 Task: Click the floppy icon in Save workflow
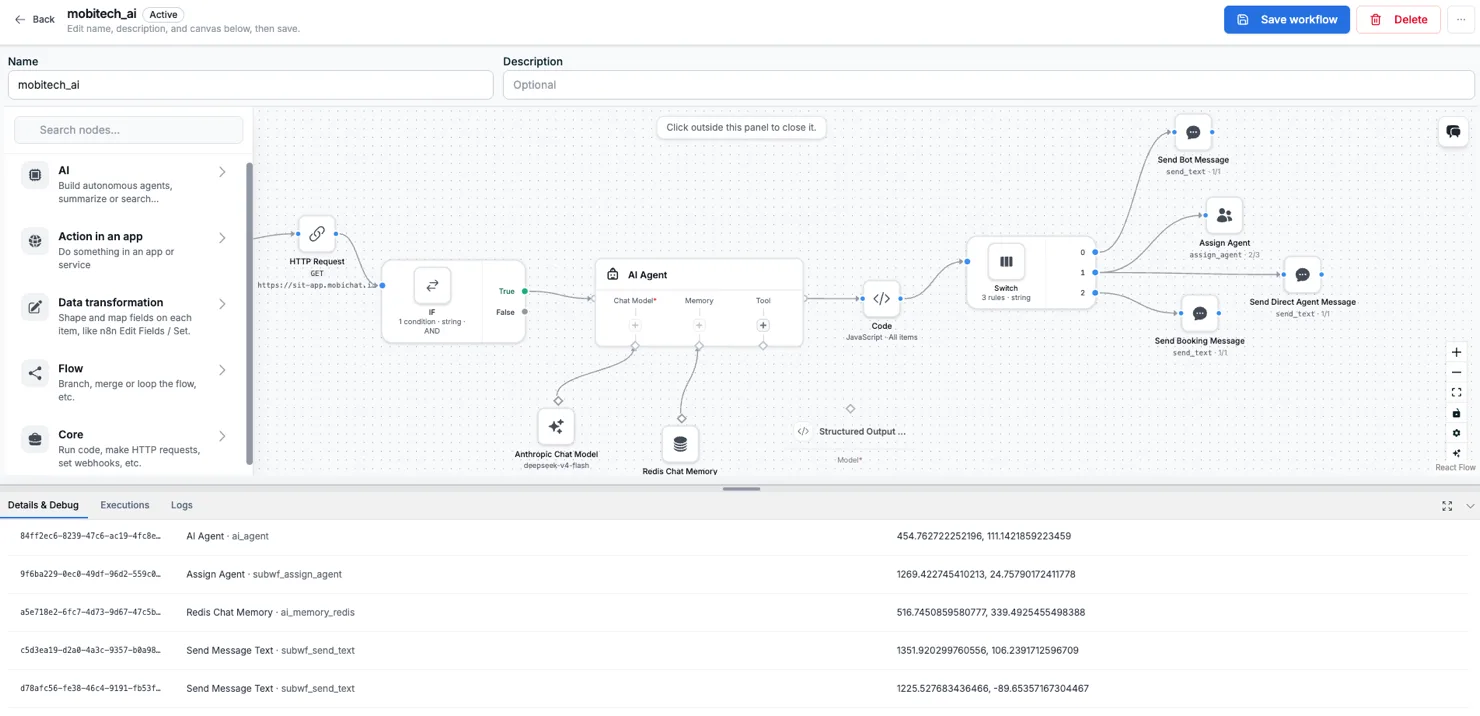point(1243,19)
